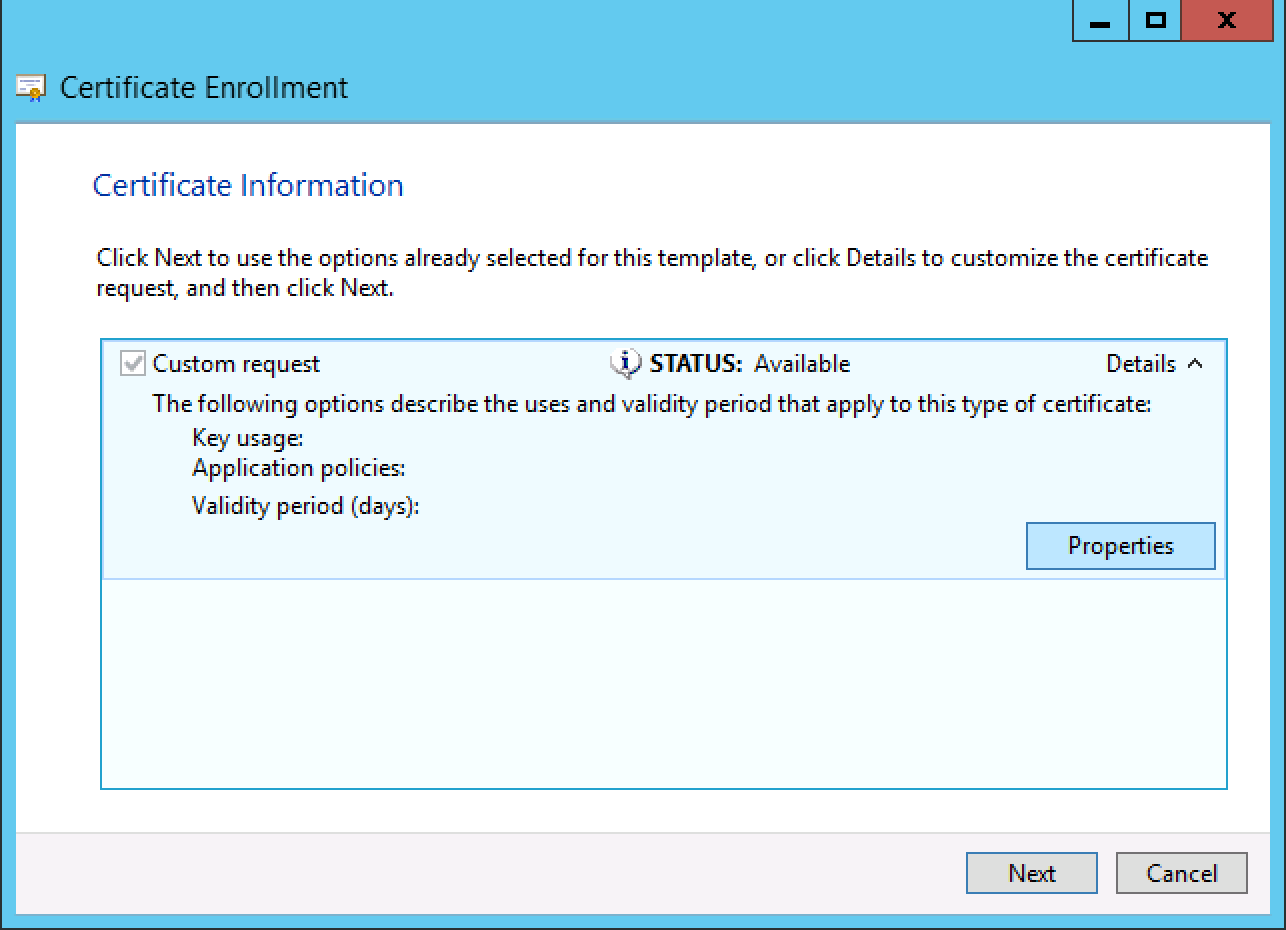Click the Application policies line
The height and width of the screenshot is (930, 1286).
298,468
